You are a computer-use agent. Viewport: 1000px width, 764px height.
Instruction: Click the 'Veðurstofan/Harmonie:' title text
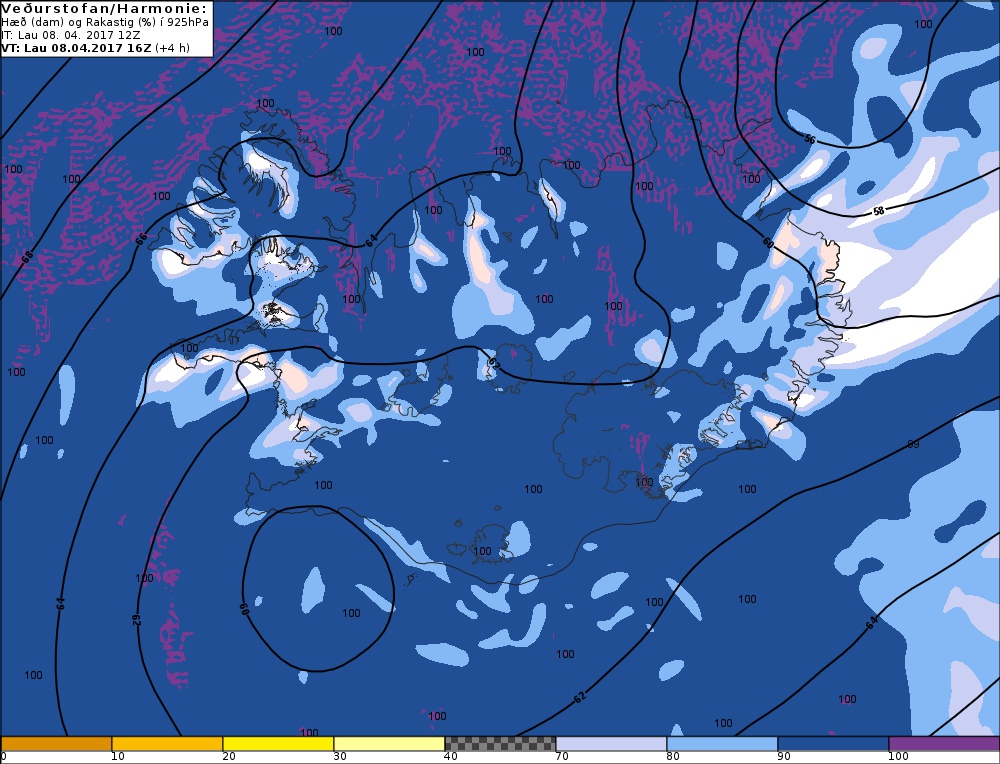click(x=105, y=9)
